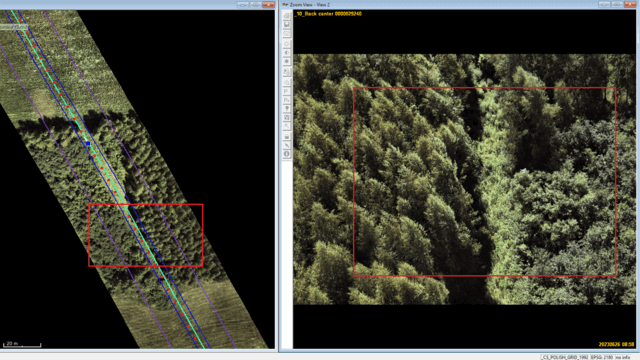This screenshot has height=360, width=640.
Task: Click the save (floppy disk) toolbar icon
Action: coord(287,24)
